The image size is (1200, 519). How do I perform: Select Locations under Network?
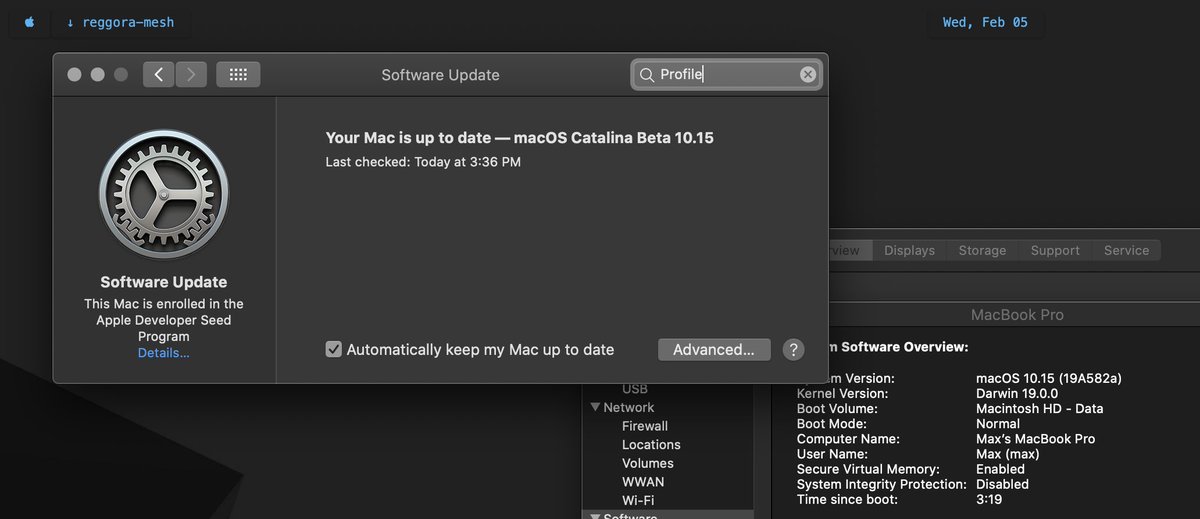point(651,444)
